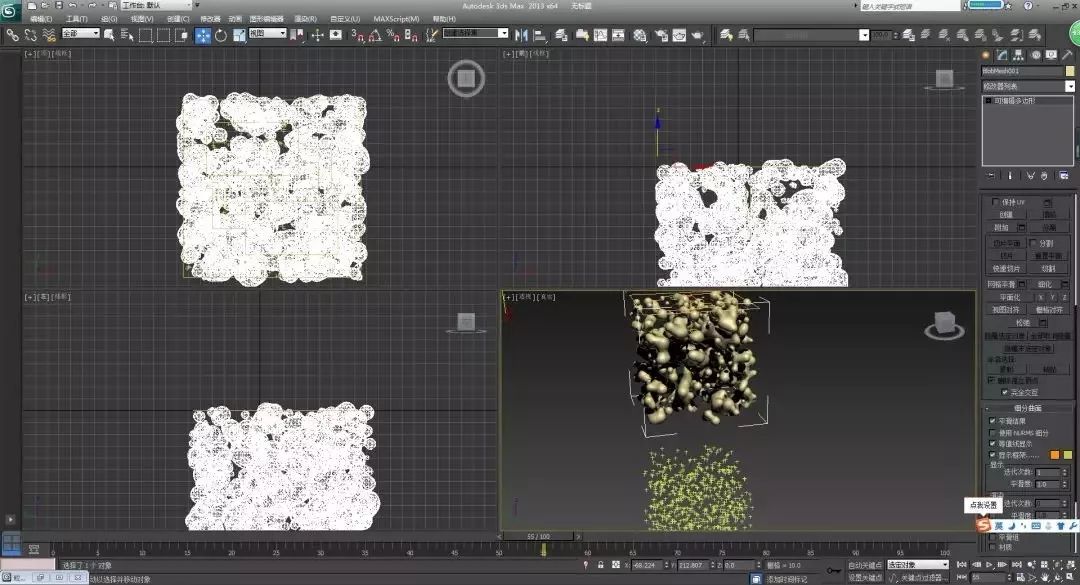The height and width of the screenshot is (585, 1080).
Task: Click the 快速切片 button
Action: click(1006, 268)
